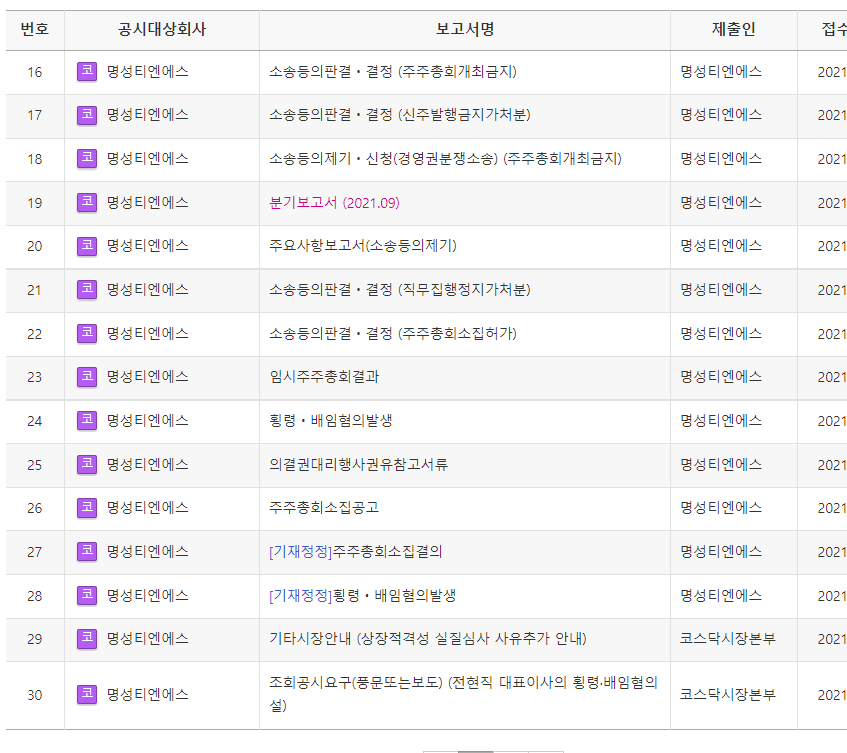Click the KOSDAQ icon in row 21
Screen dimensions: 847x753
point(86,290)
